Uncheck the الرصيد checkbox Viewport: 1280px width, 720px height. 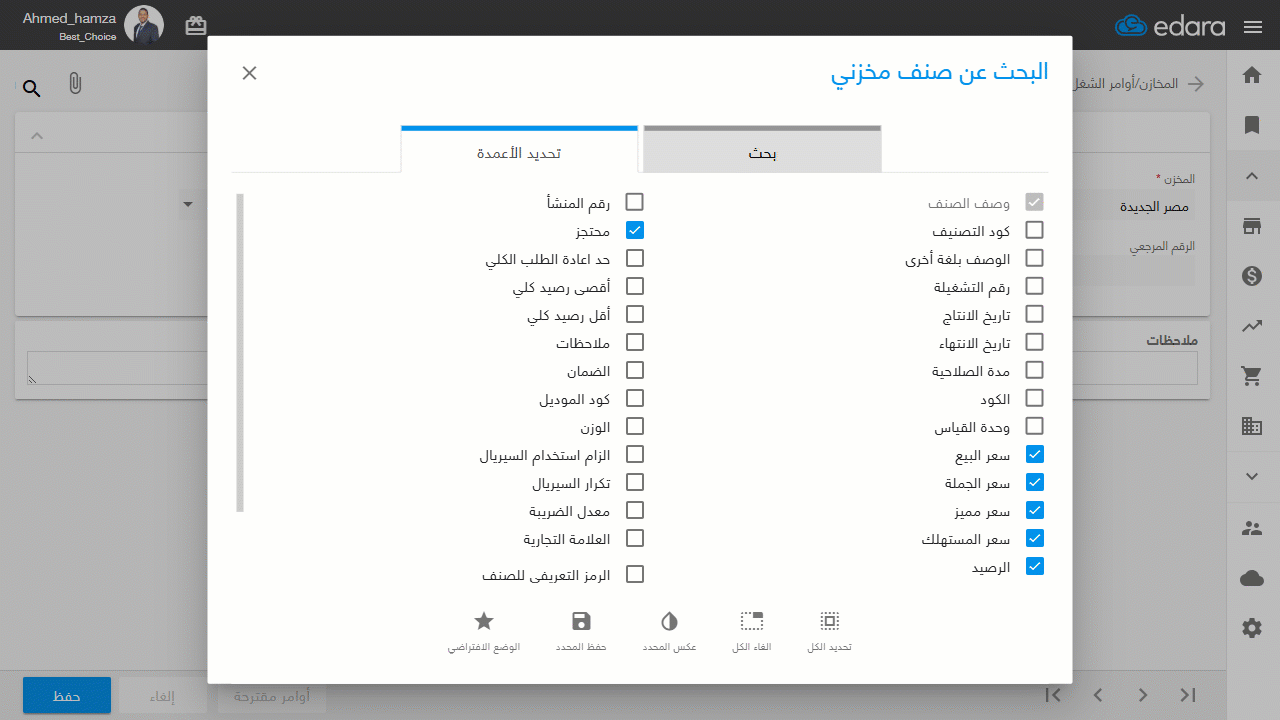tap(1035, 566)
